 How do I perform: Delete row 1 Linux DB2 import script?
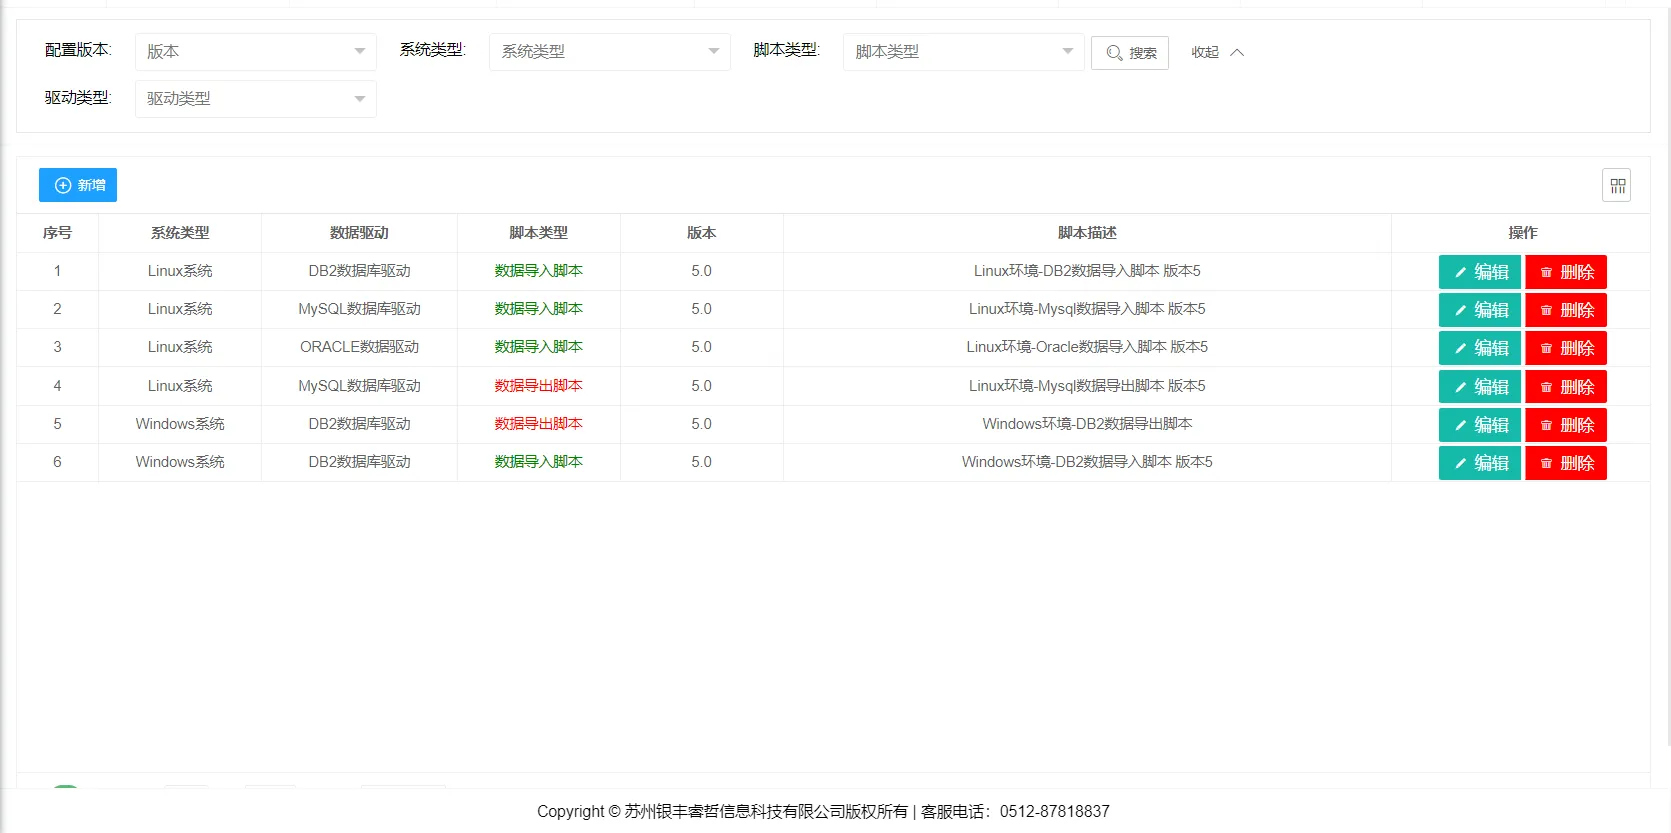[1565, 272]
